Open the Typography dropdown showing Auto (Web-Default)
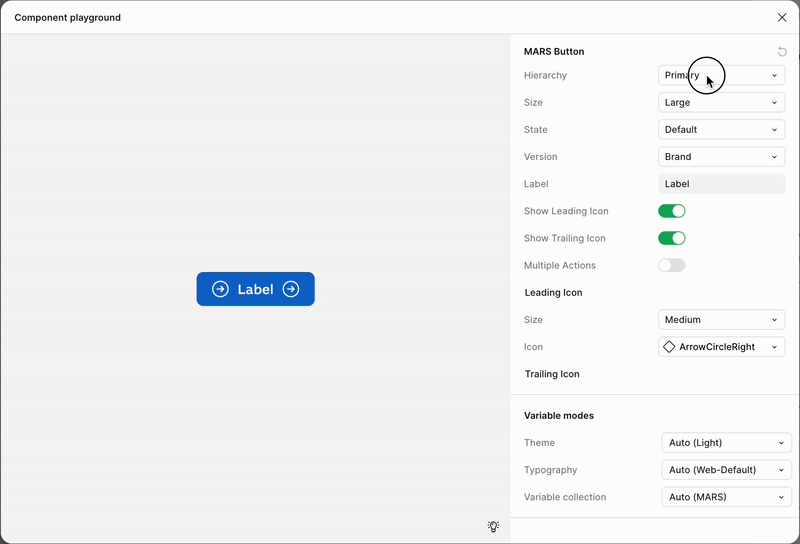 click(x=727, y=469)
